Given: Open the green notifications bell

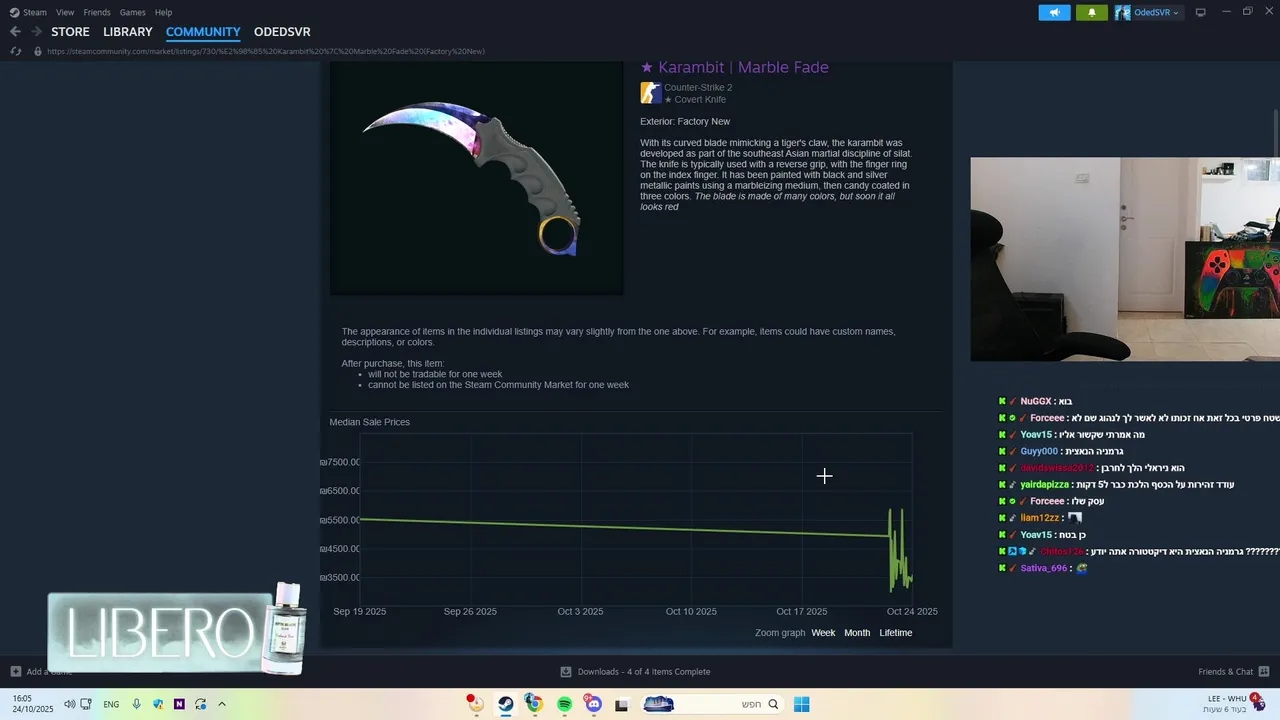Looking at the screenshot, I should 1091,12.
